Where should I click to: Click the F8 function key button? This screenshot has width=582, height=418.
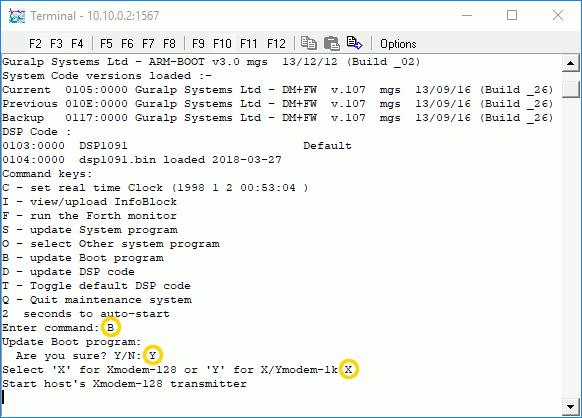pyautogui.click(x=169, y=44)
